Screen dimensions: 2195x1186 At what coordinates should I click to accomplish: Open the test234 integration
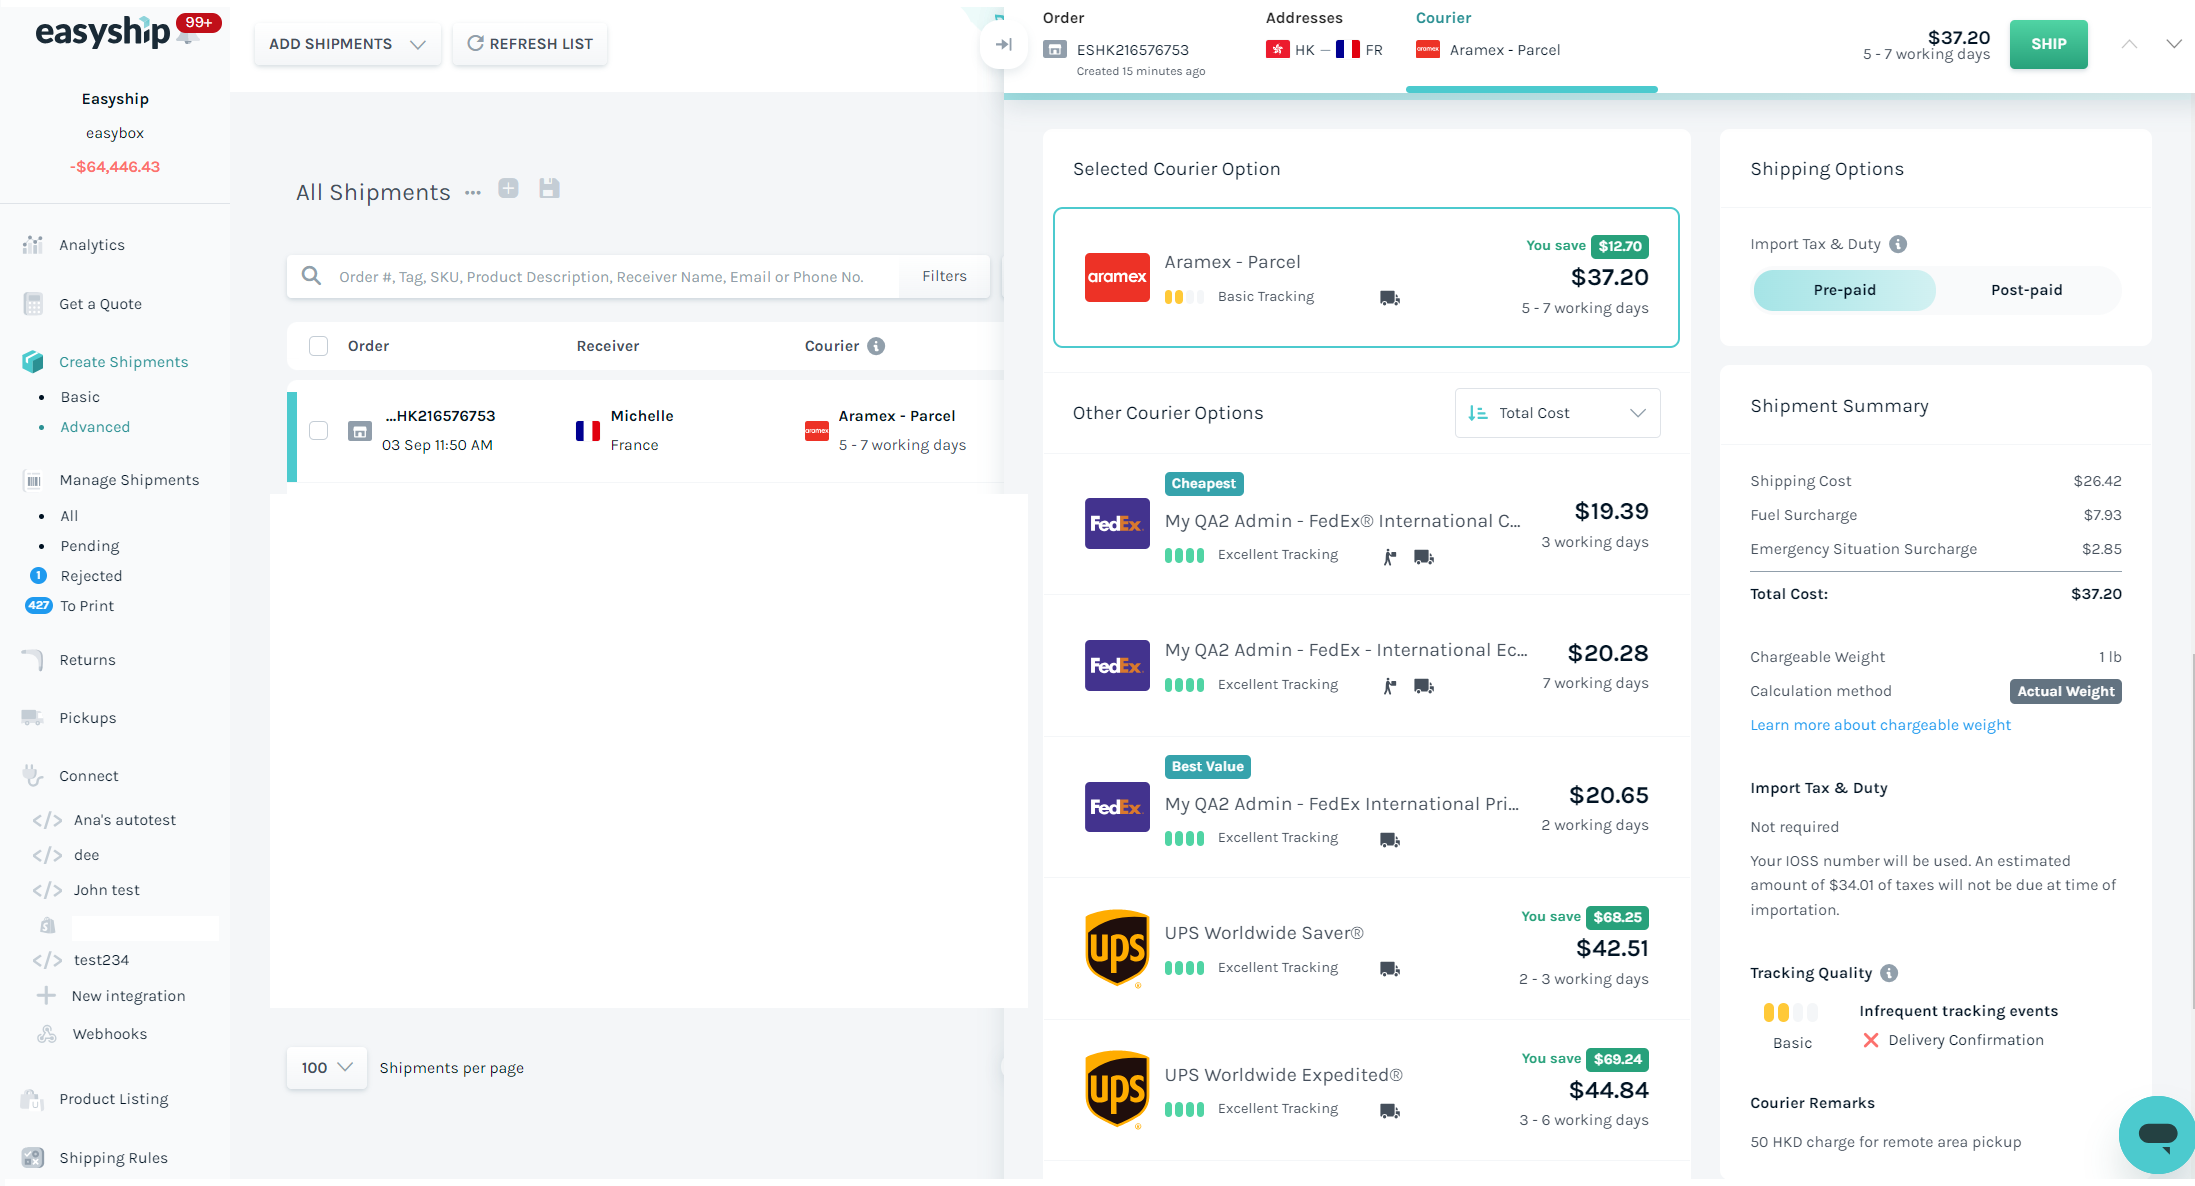click(x=101, y=960)
